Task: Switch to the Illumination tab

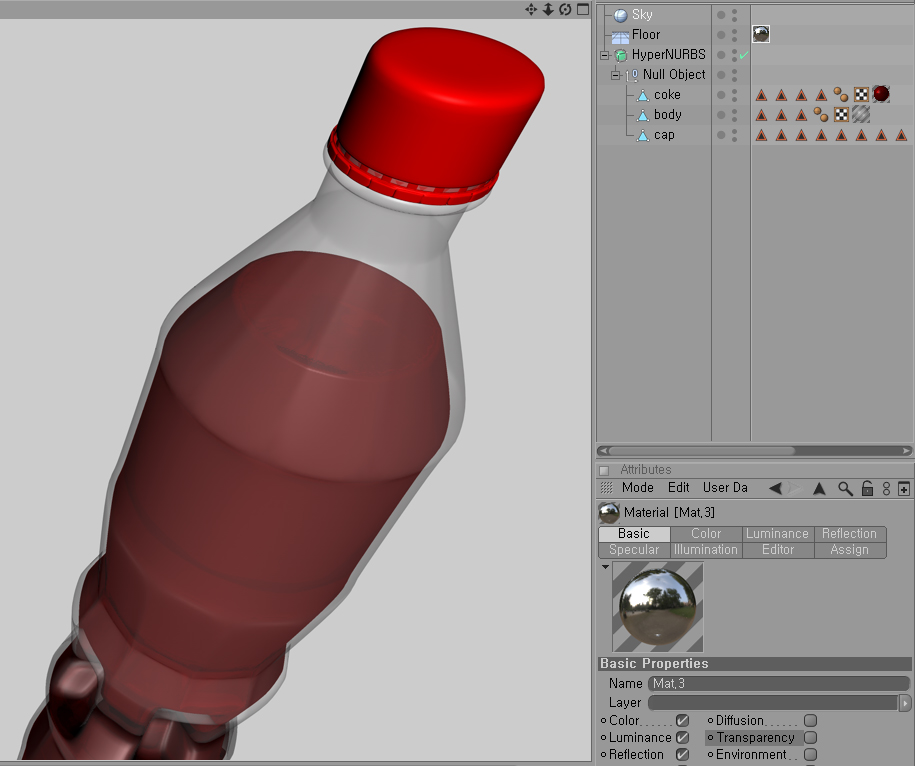Action: 706,550
